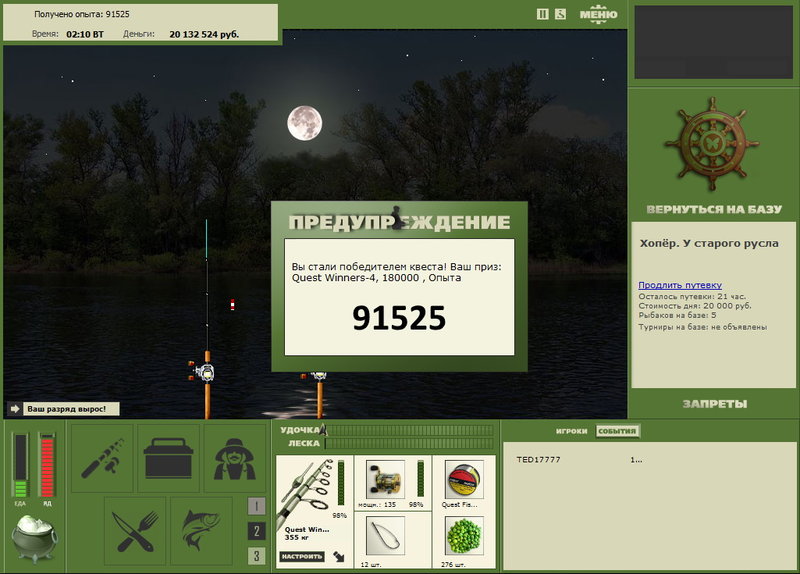Image resolution: width=800 pixels, height=574 pixels.
Task: Click the Осталось путевки: 21 час. line
Action: tap(692, 296)
